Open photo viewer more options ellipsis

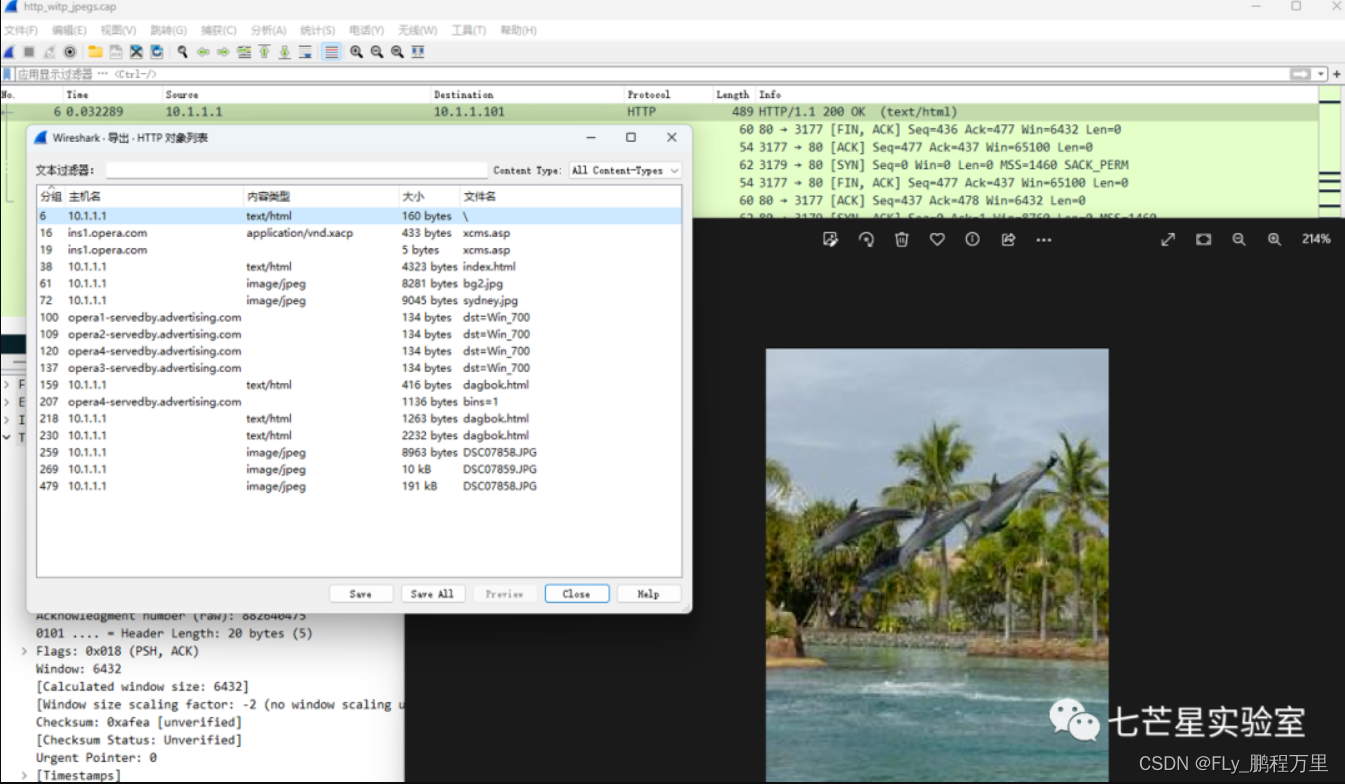pyautogui.click(x=1044, y=239)
